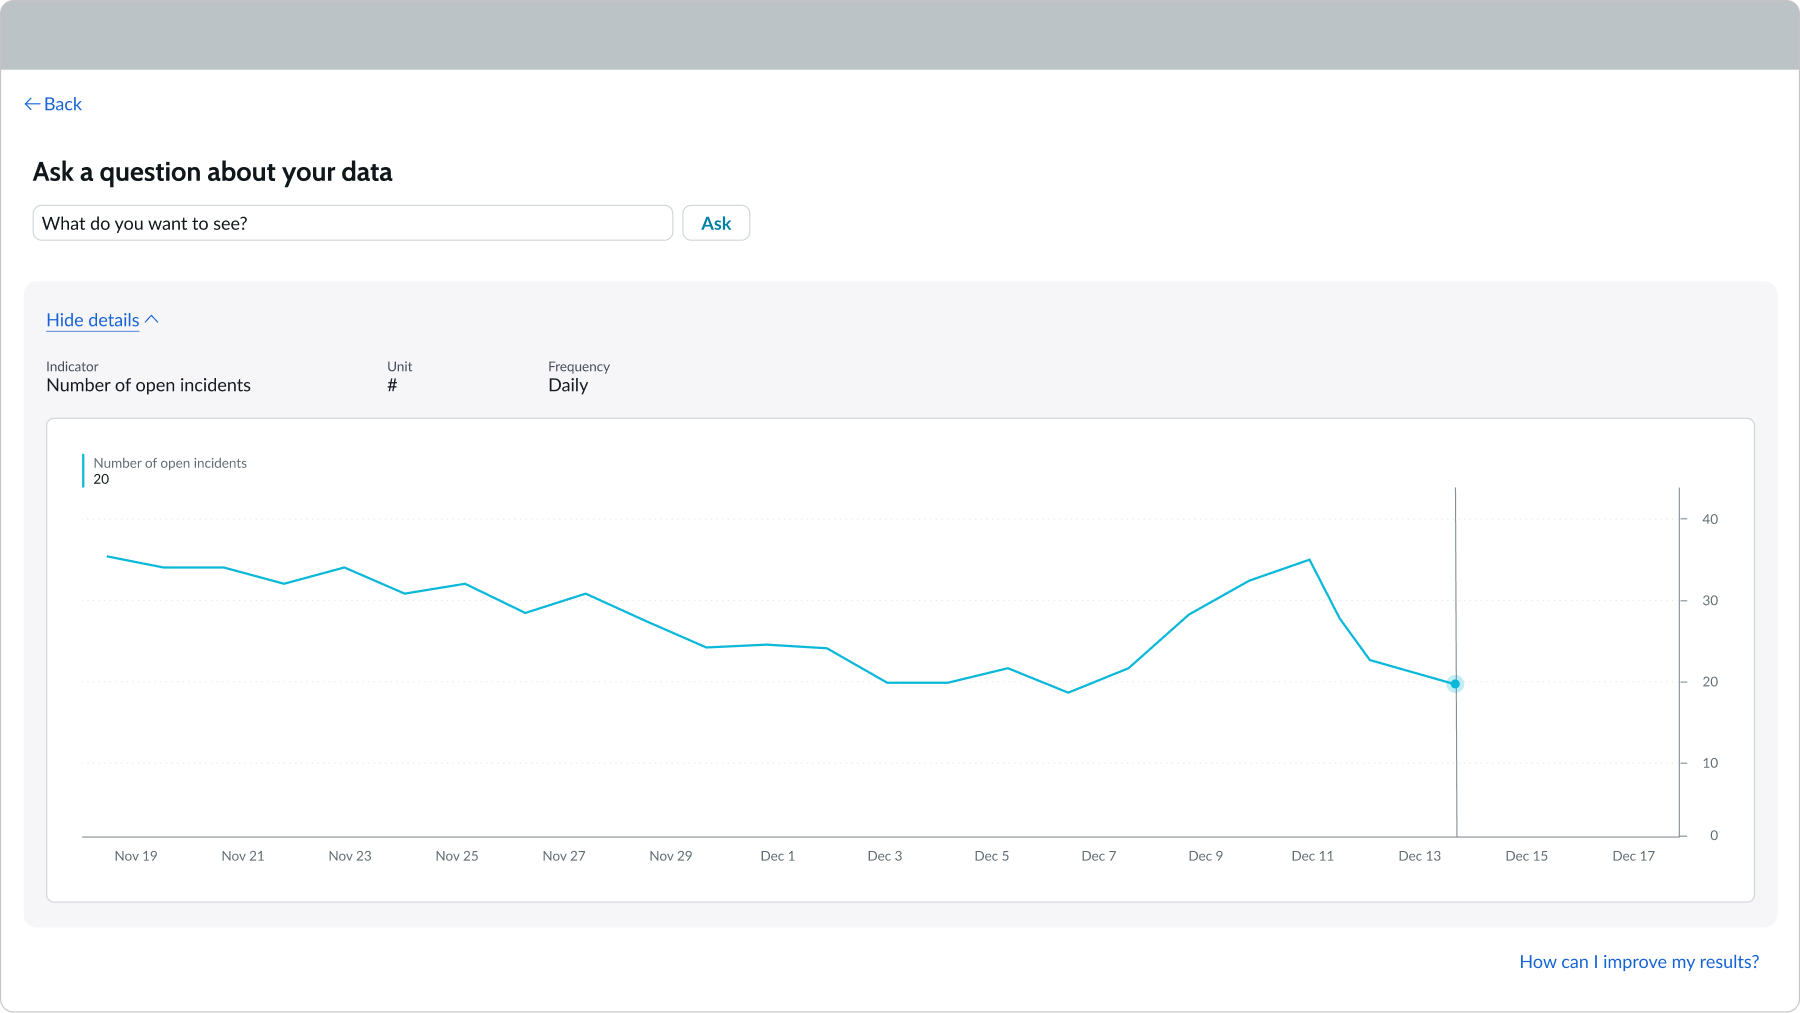This screenshot has height=1013, width=1800.
Task: Click the 'Dec 9' x-axis label
Action: [x=1206, y=856]
